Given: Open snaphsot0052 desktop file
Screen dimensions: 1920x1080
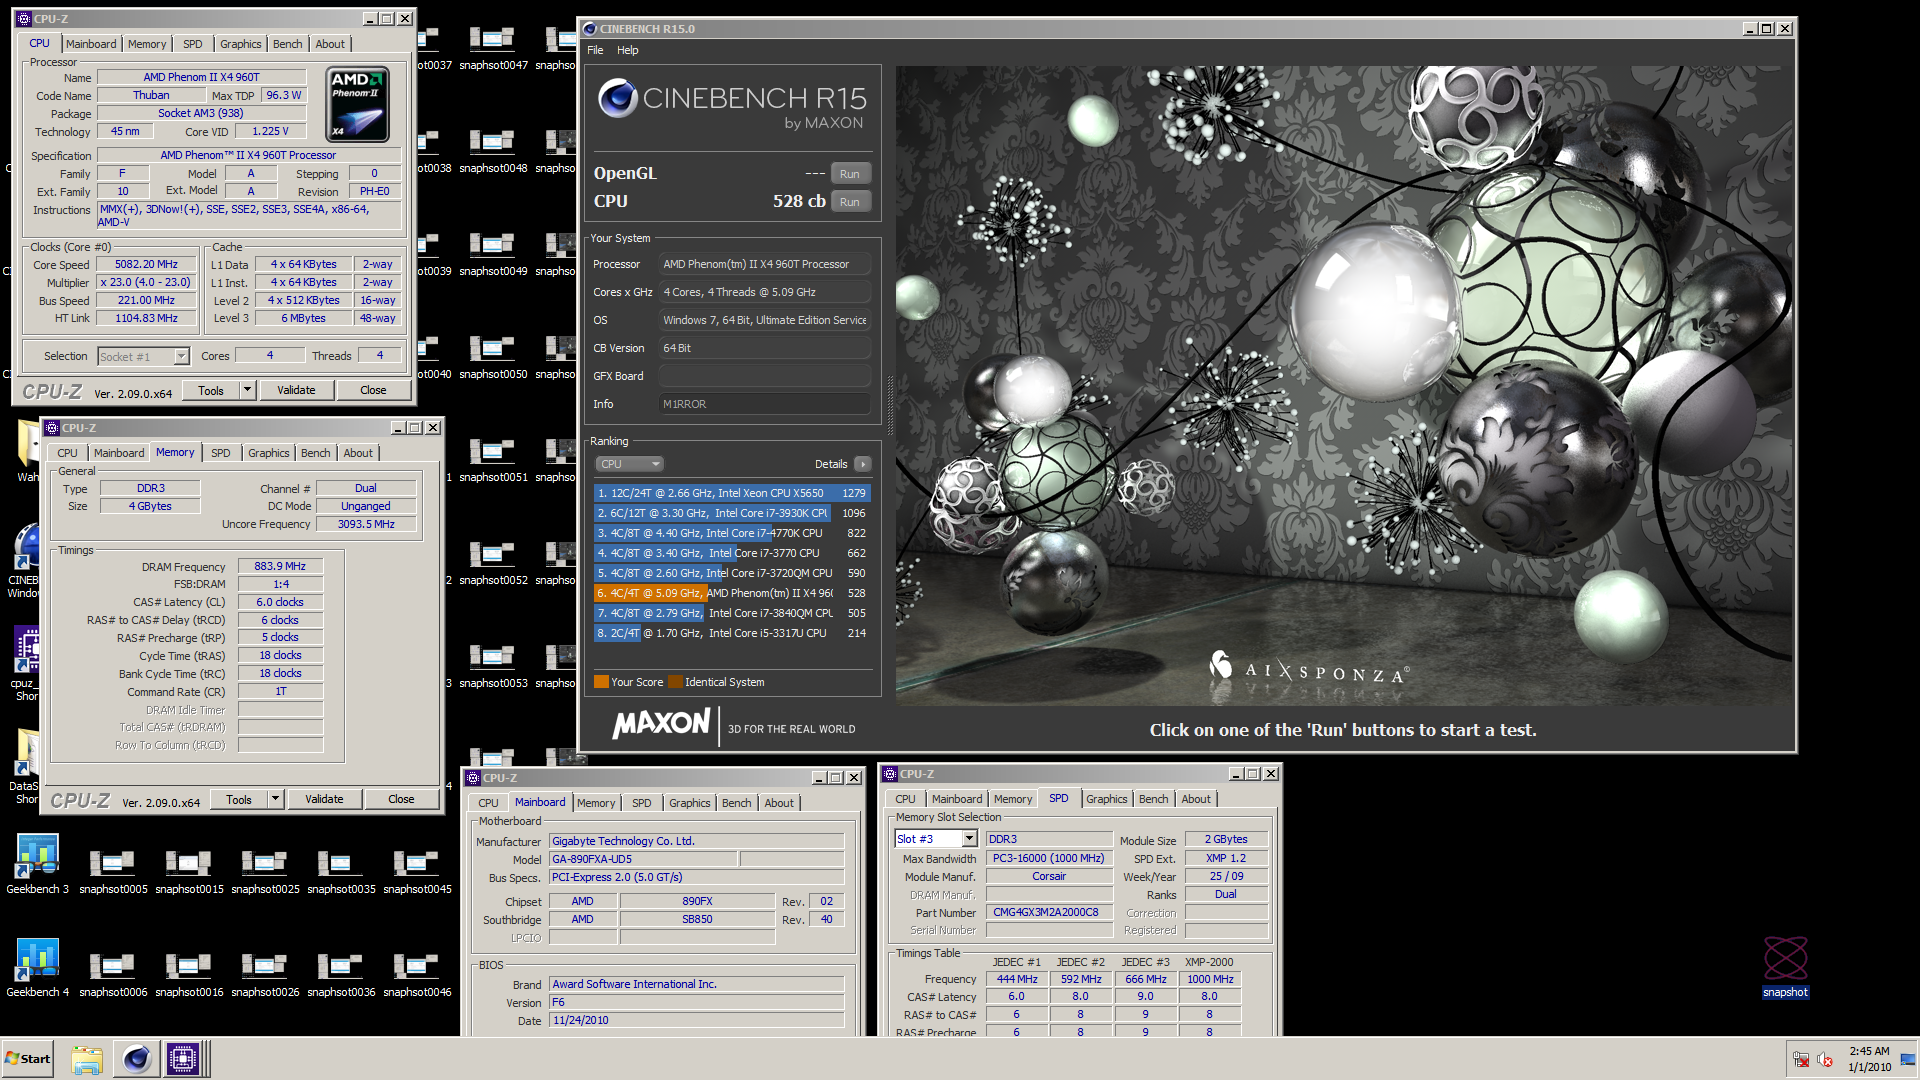Looking at the screenshot, I should click(x=493, y=562).
